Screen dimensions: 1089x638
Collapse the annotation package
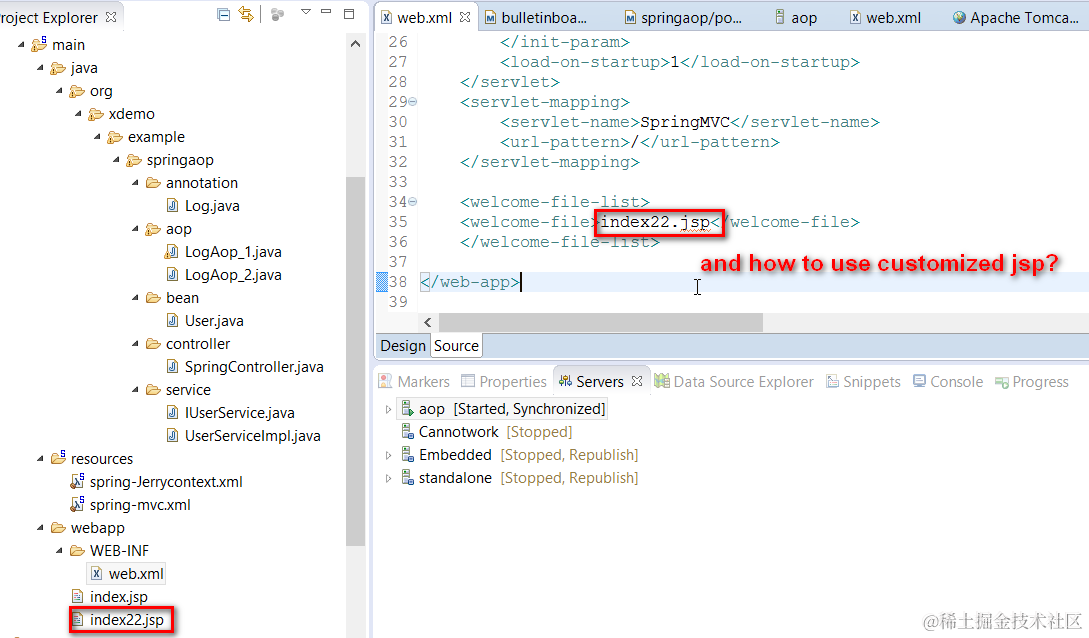click(135, 183)
